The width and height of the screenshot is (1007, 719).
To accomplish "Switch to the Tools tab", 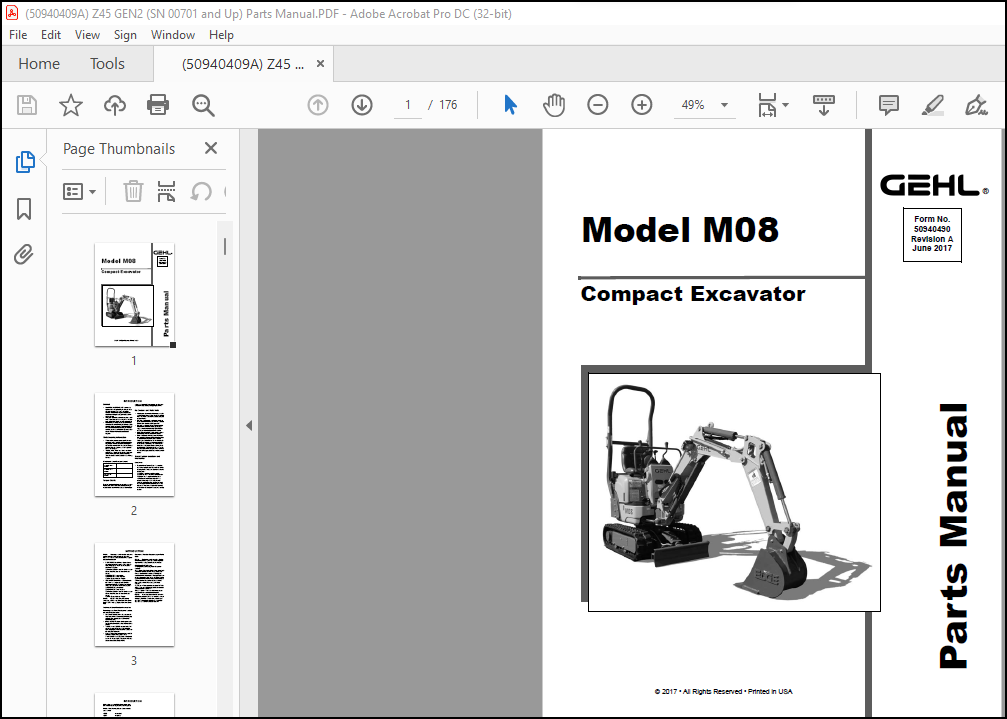I will [107, 64].
